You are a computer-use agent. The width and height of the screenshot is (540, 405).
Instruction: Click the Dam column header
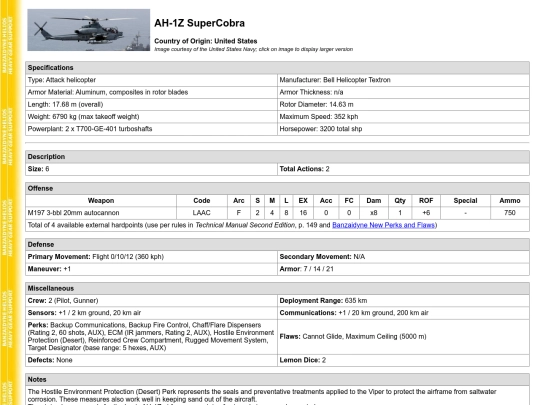(x=374, y=201)
